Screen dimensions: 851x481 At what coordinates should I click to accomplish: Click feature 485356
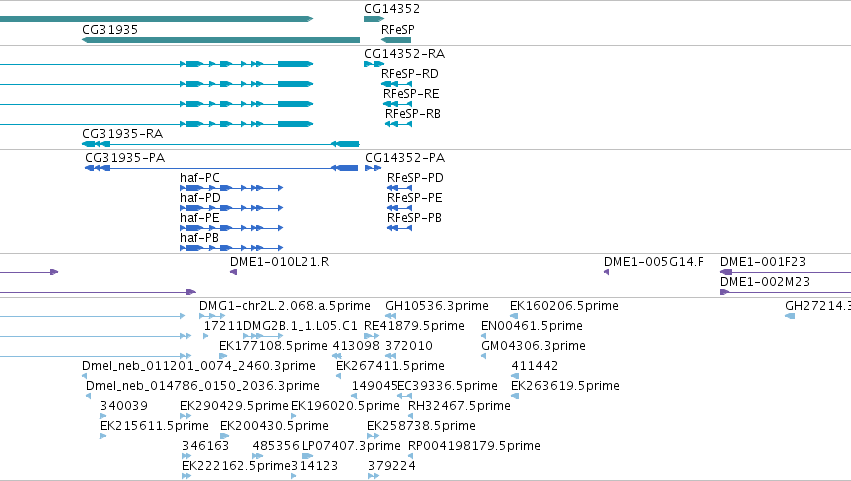click(258, 456)
